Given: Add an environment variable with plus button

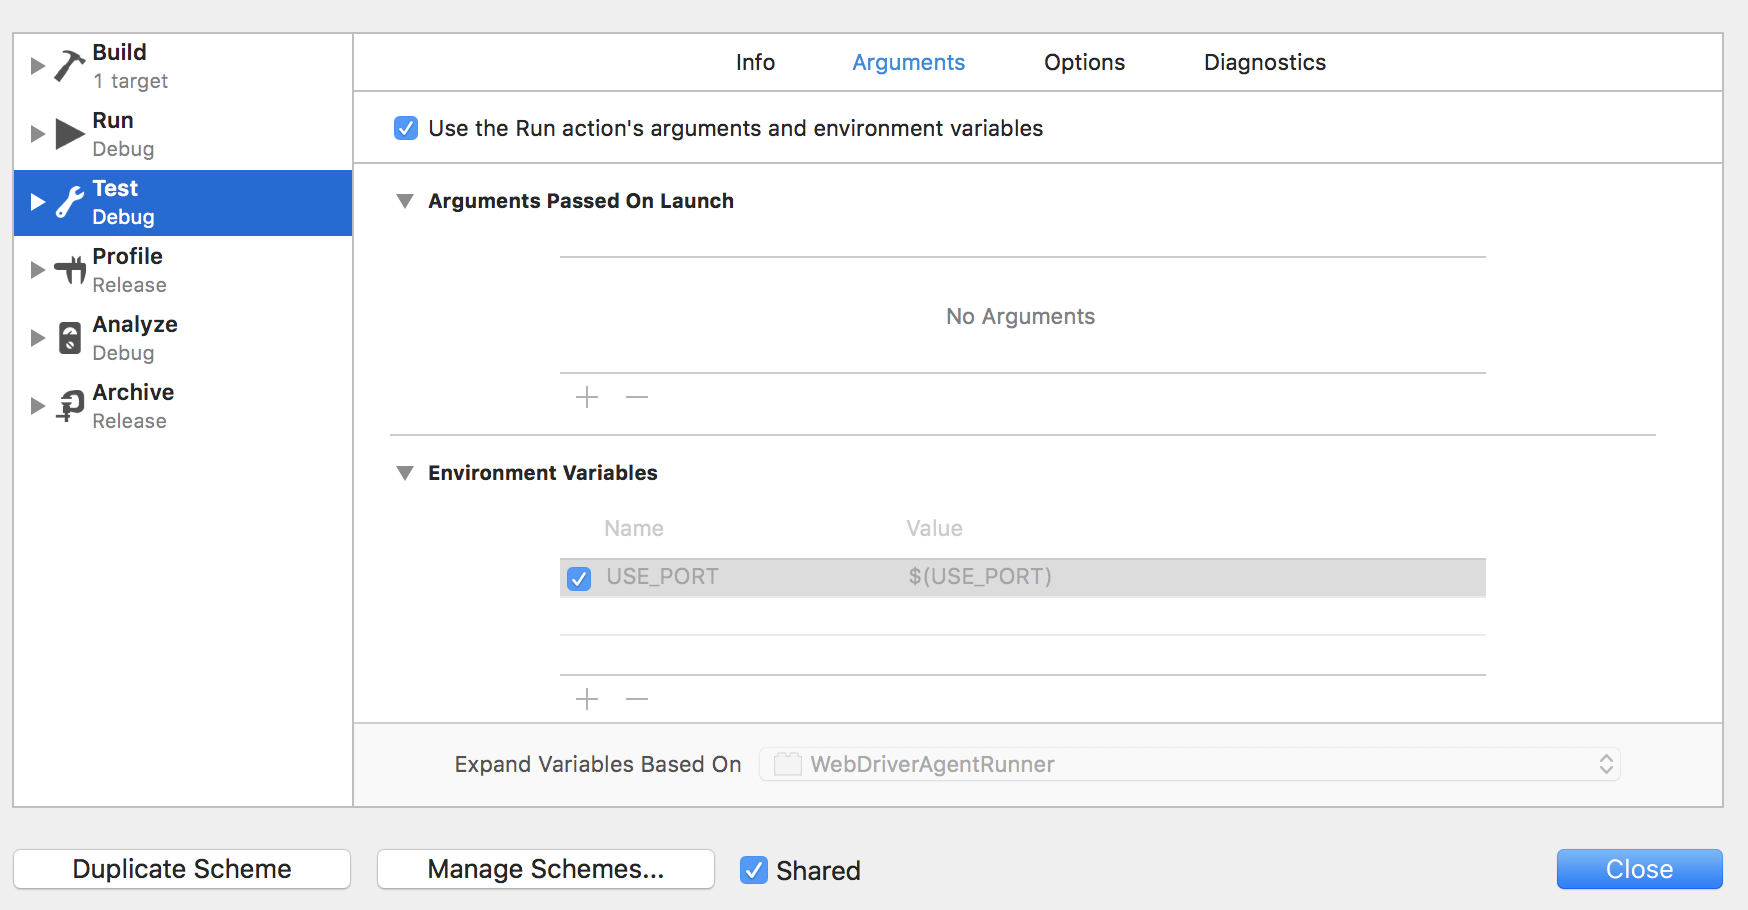Looking at the screenshot, I should (587, 699).
